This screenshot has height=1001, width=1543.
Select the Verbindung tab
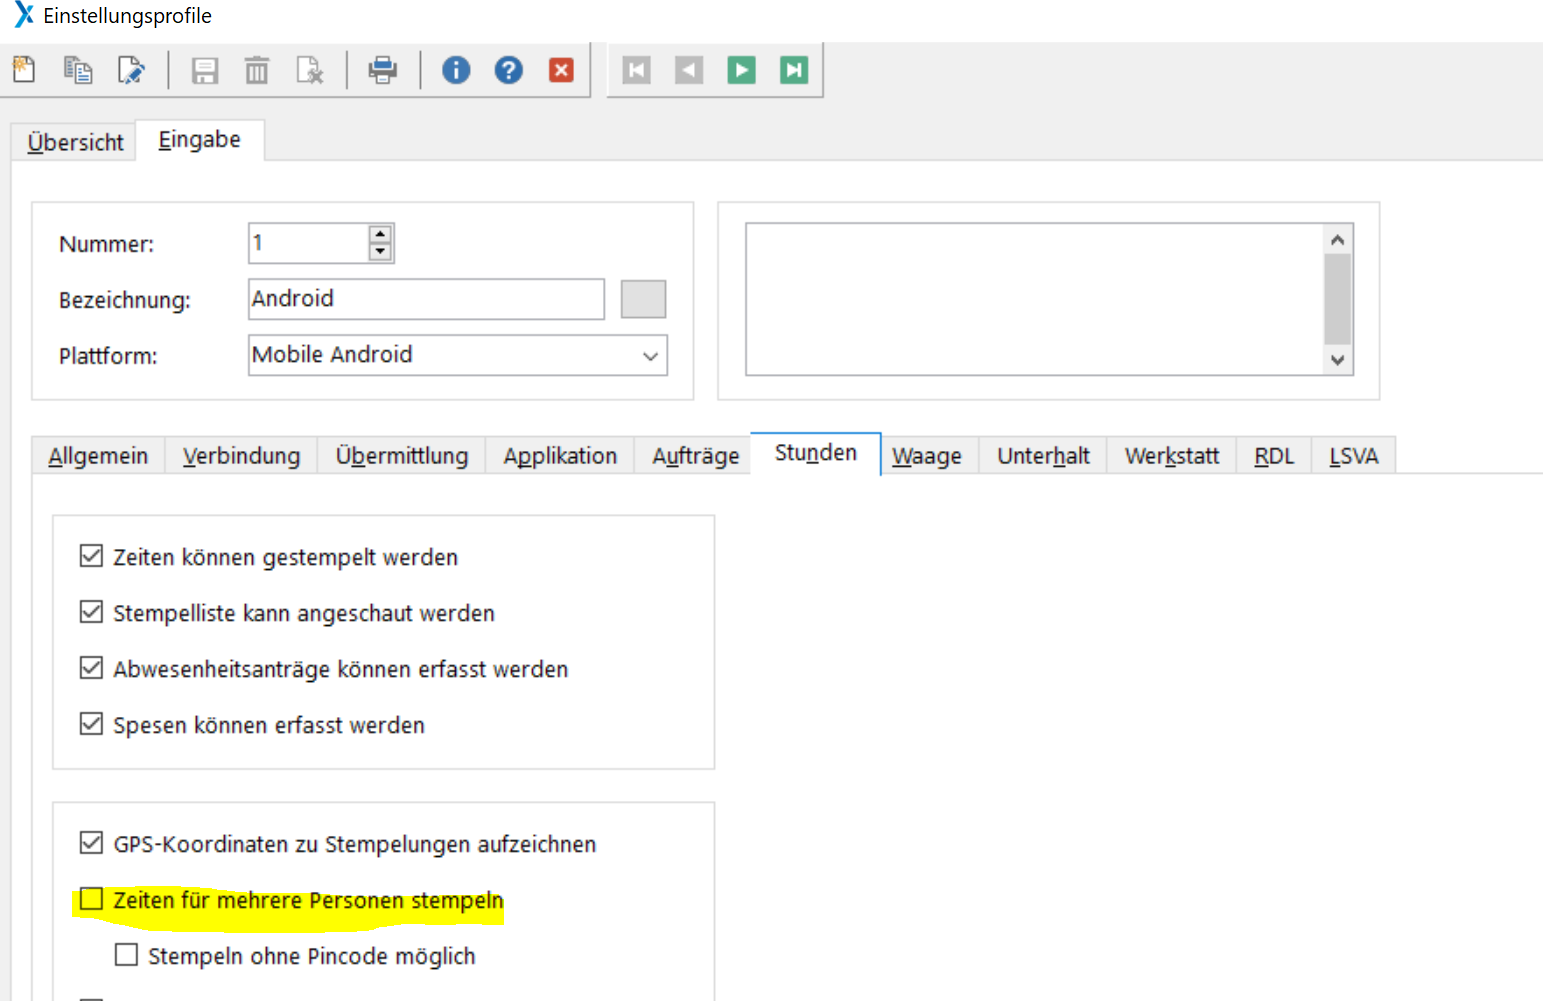tap(241, 456)
